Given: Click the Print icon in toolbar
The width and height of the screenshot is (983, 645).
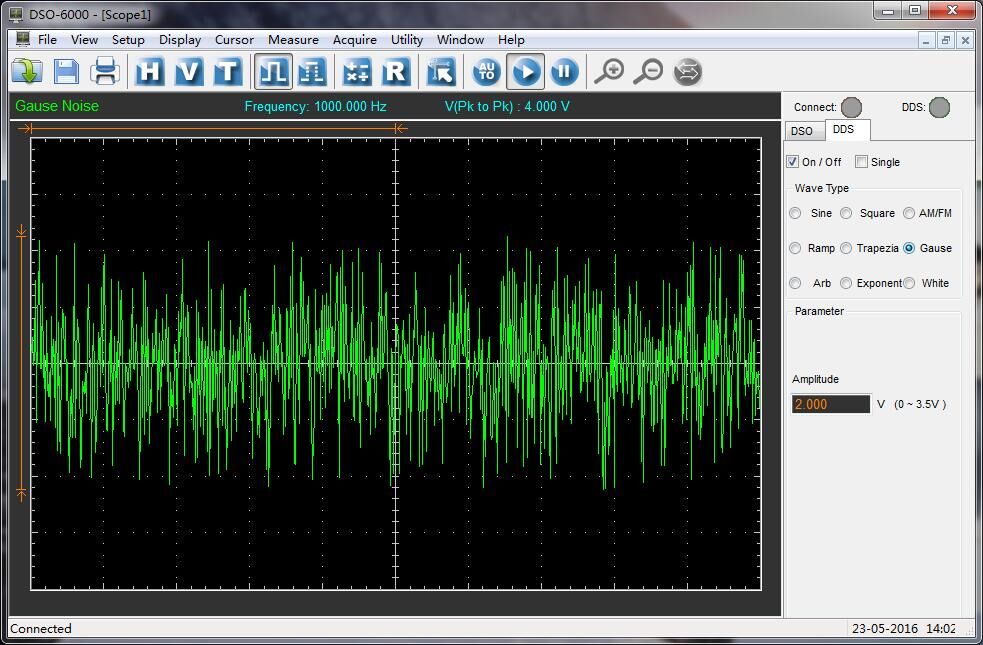Looking at the screenshot, I should coord(105,72).
